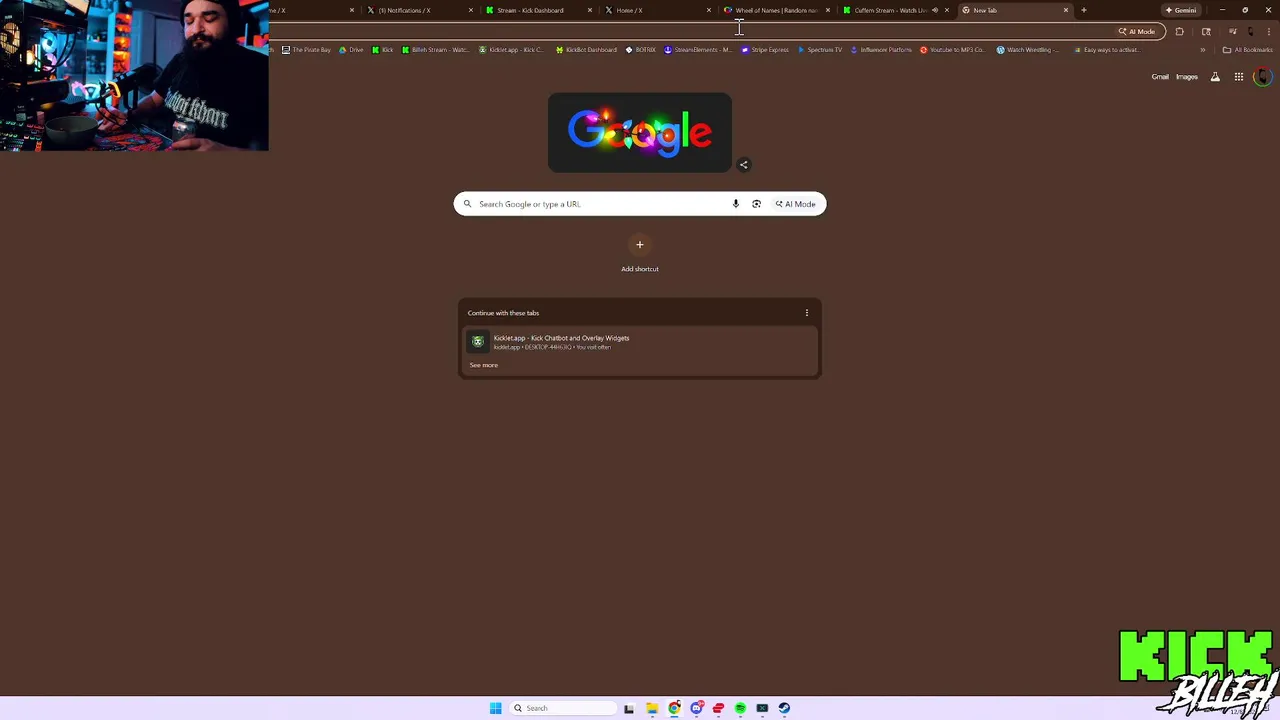Start voice search with the microphone icon
1280x720 pixels.
[x=735, y=204]
